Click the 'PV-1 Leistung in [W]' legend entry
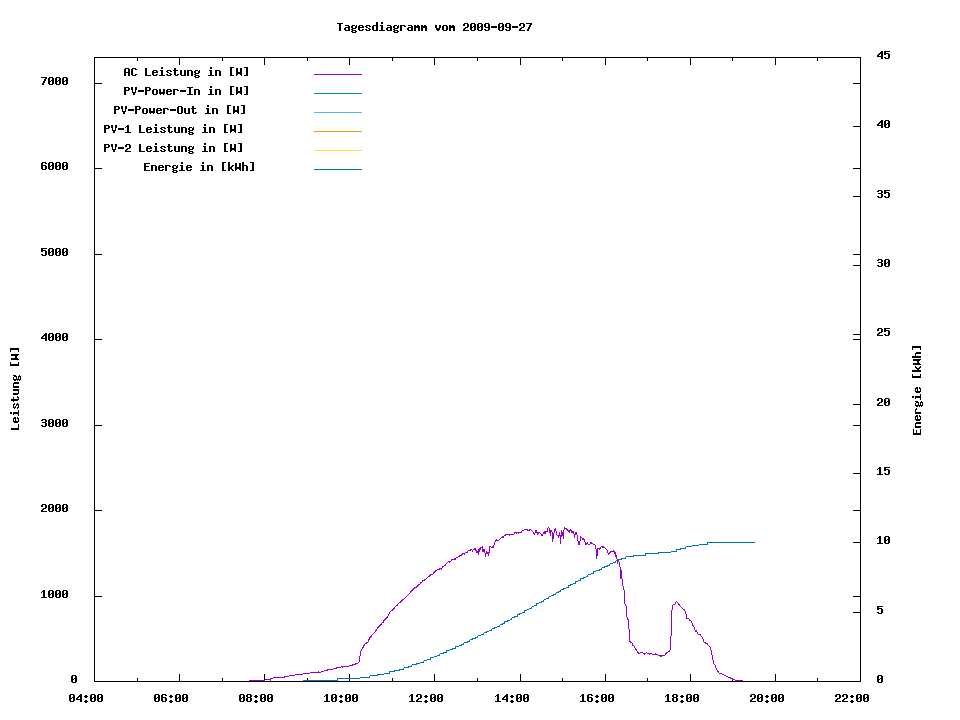This screenshot has height=720, width=960. pyautogui.click(x=173, y=129)
